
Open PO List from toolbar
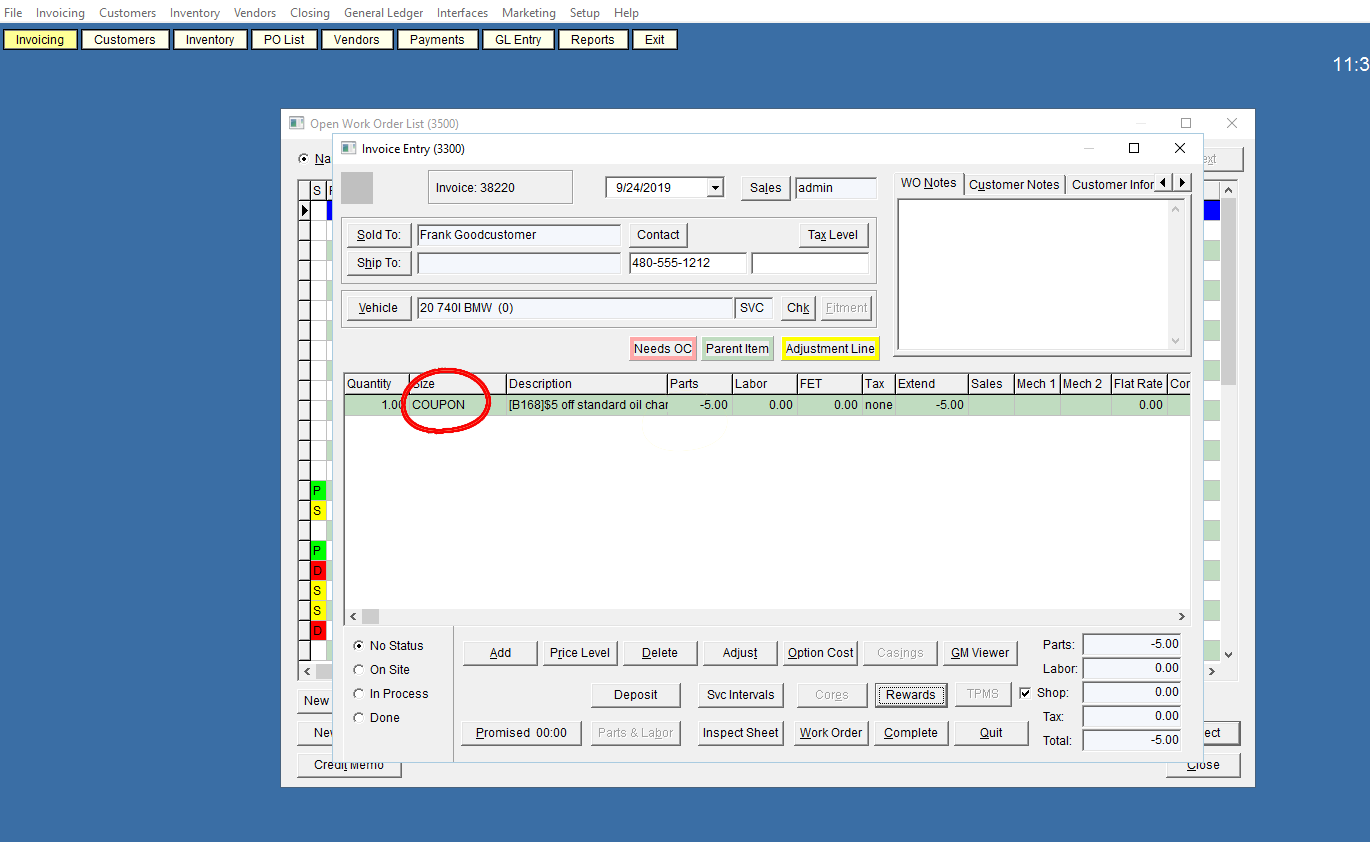pos(284,40)
